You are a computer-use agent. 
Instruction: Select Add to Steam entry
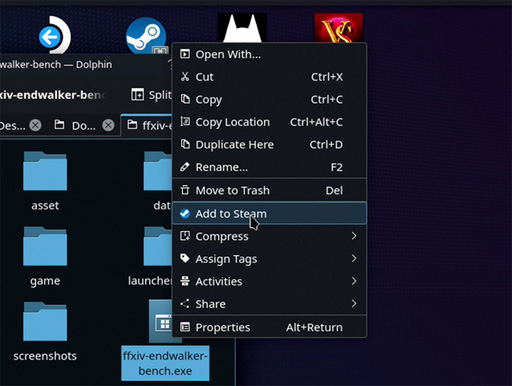click(x=269, y=213)
